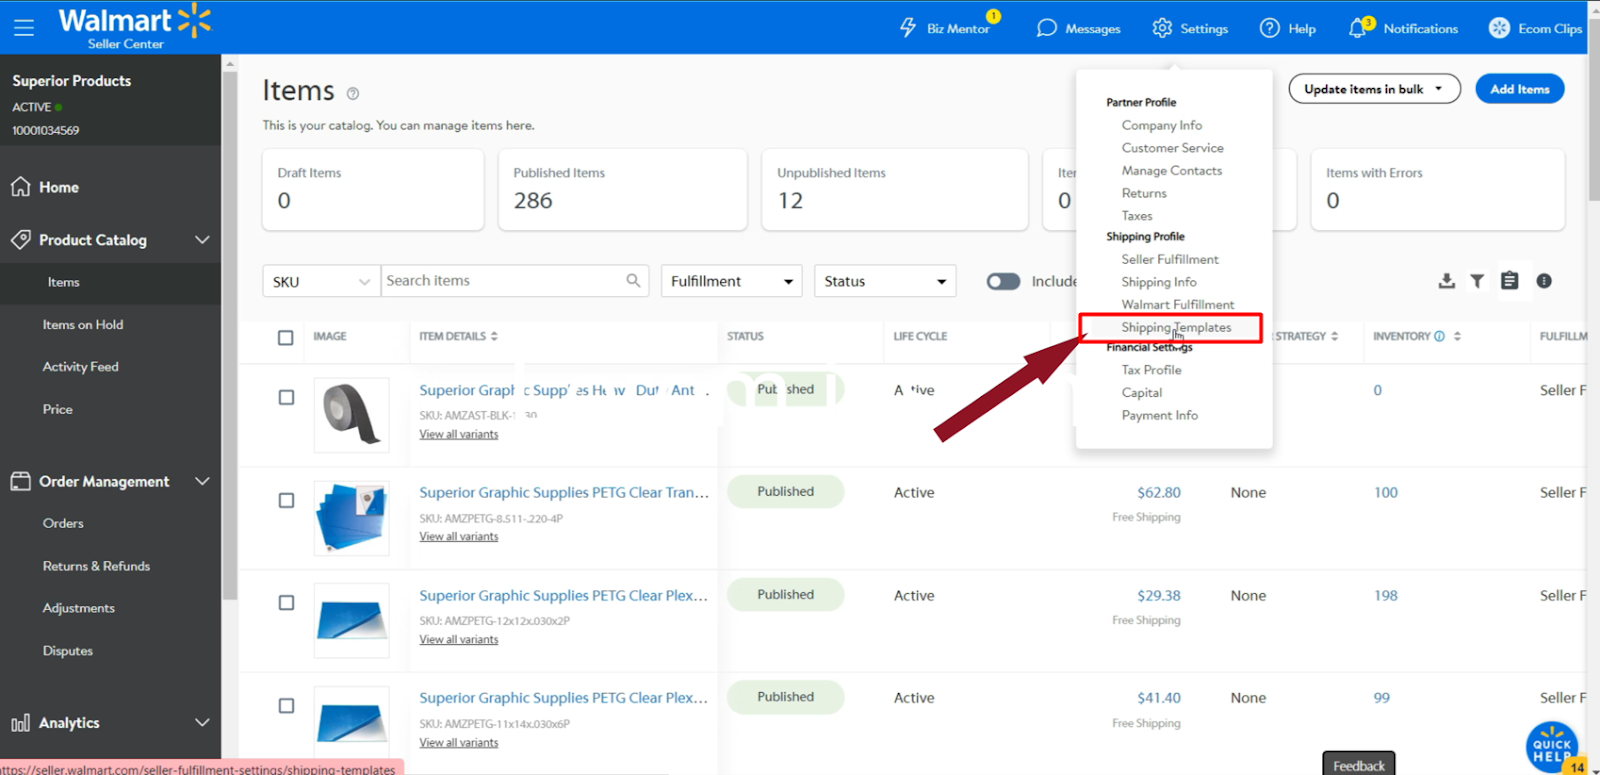Select Manage Contacts menu entry
This screenshot has height=775, width=1600.
click(1171, 171)
